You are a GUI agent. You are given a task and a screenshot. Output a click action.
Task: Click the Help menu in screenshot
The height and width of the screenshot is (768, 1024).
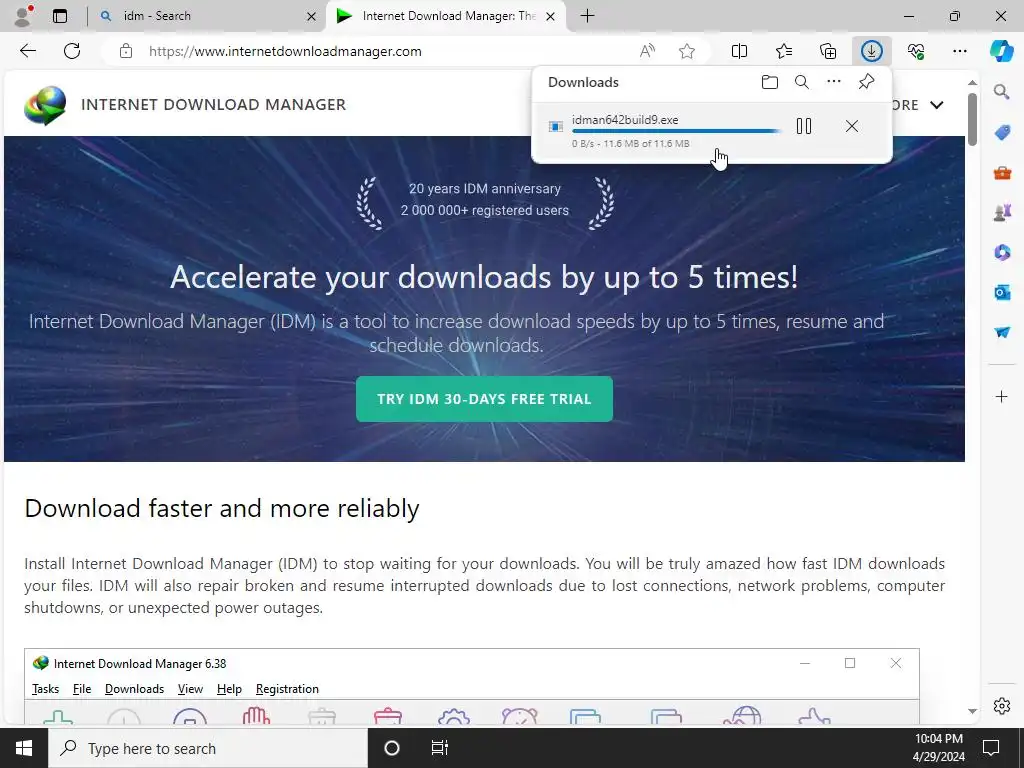[229, 689]
